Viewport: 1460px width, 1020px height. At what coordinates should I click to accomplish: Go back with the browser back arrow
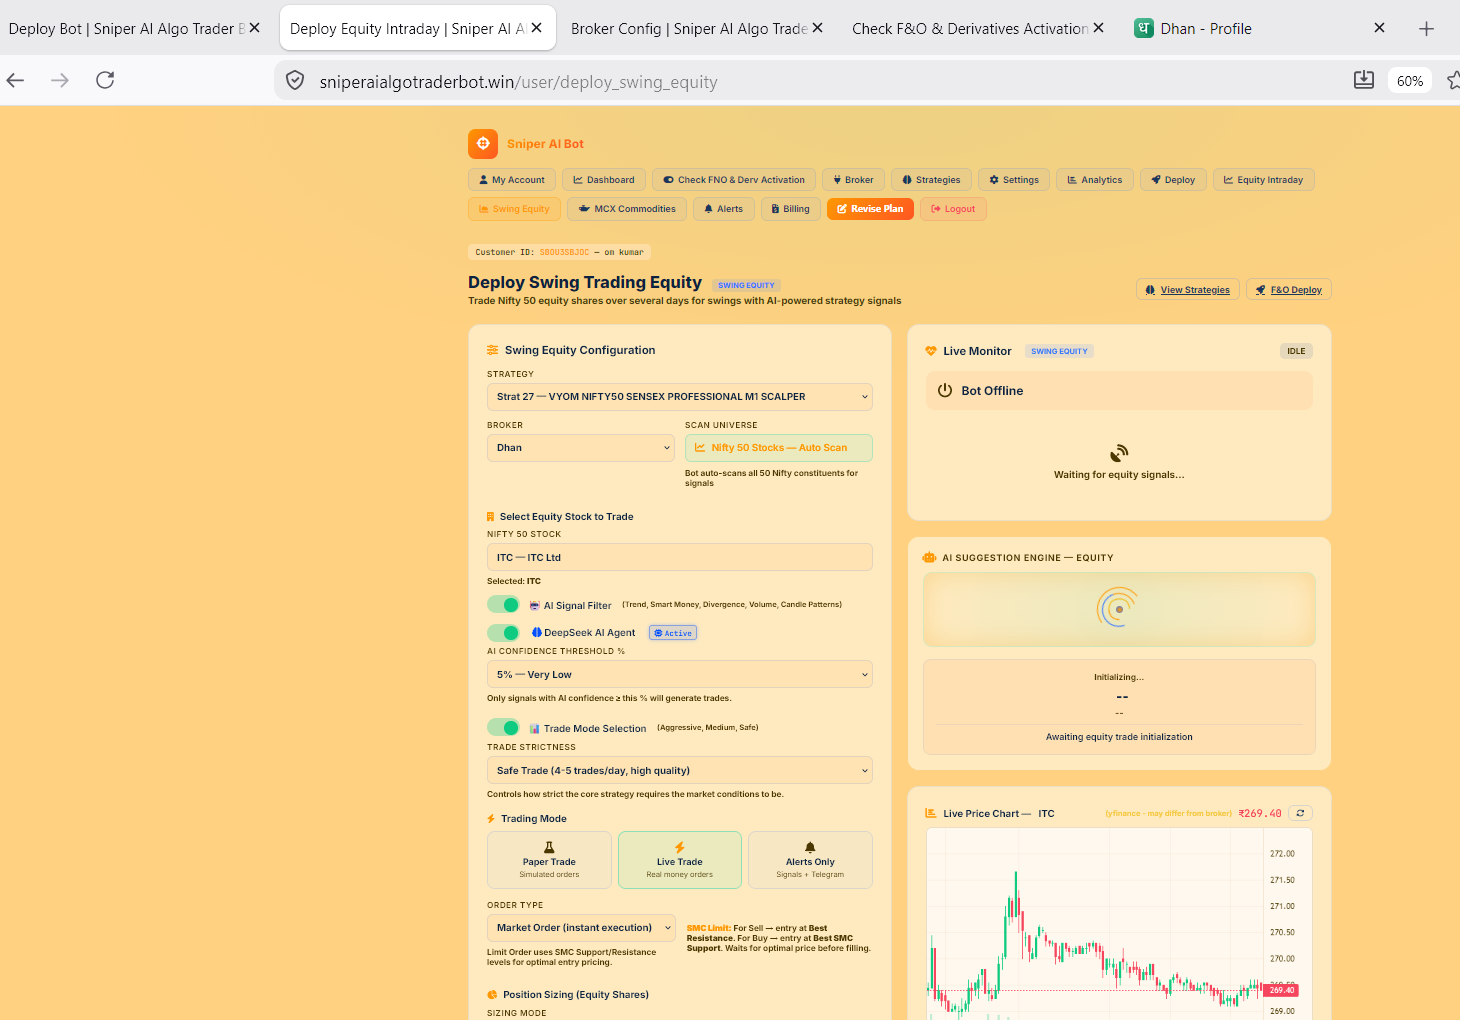(15, 80)
